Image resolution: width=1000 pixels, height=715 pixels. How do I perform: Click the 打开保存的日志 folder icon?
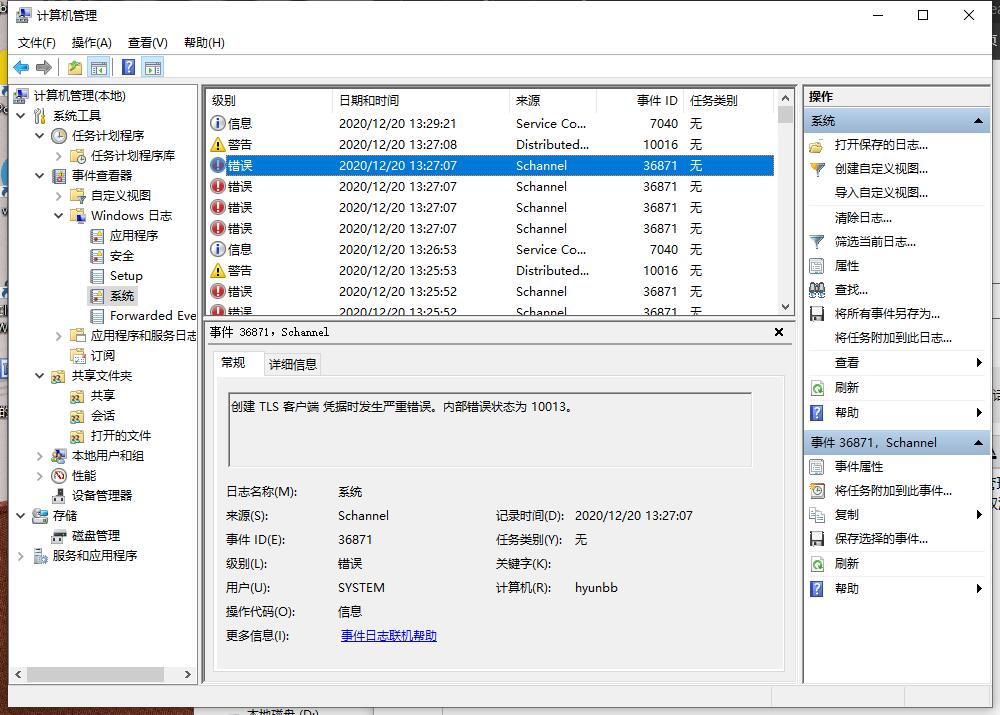816,145
